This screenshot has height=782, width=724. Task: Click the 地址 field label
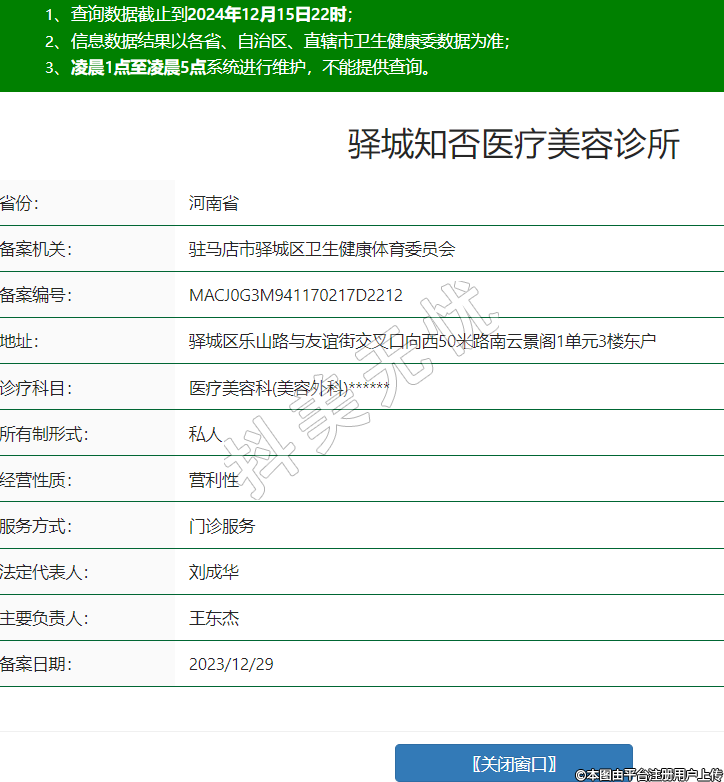[19, 341]
